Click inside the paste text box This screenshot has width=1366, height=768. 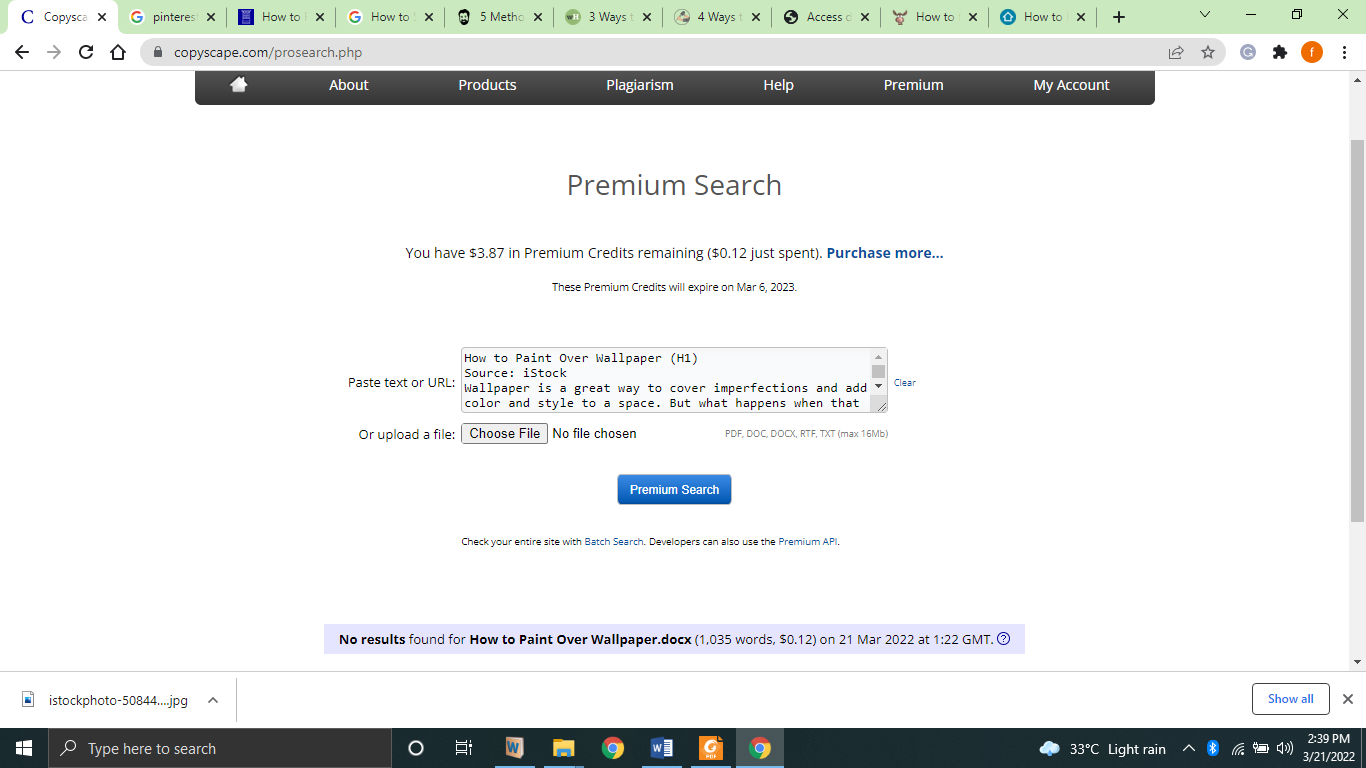665,380
